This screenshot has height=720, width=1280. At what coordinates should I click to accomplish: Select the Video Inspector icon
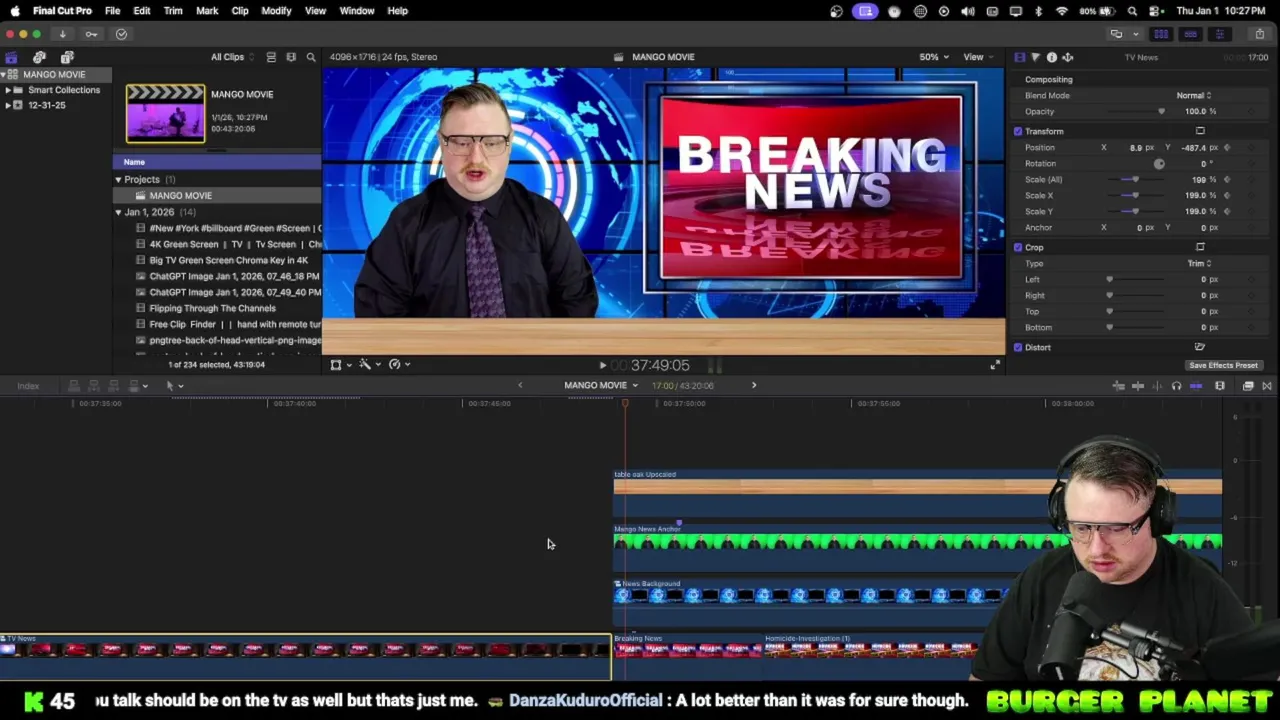[1020, 57]
